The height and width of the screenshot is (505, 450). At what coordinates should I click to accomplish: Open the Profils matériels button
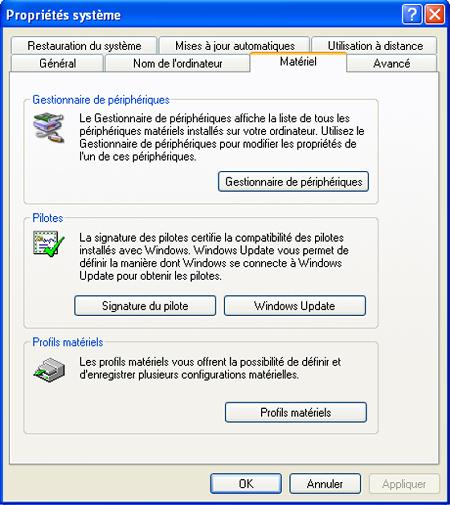[x=296, y=412]
